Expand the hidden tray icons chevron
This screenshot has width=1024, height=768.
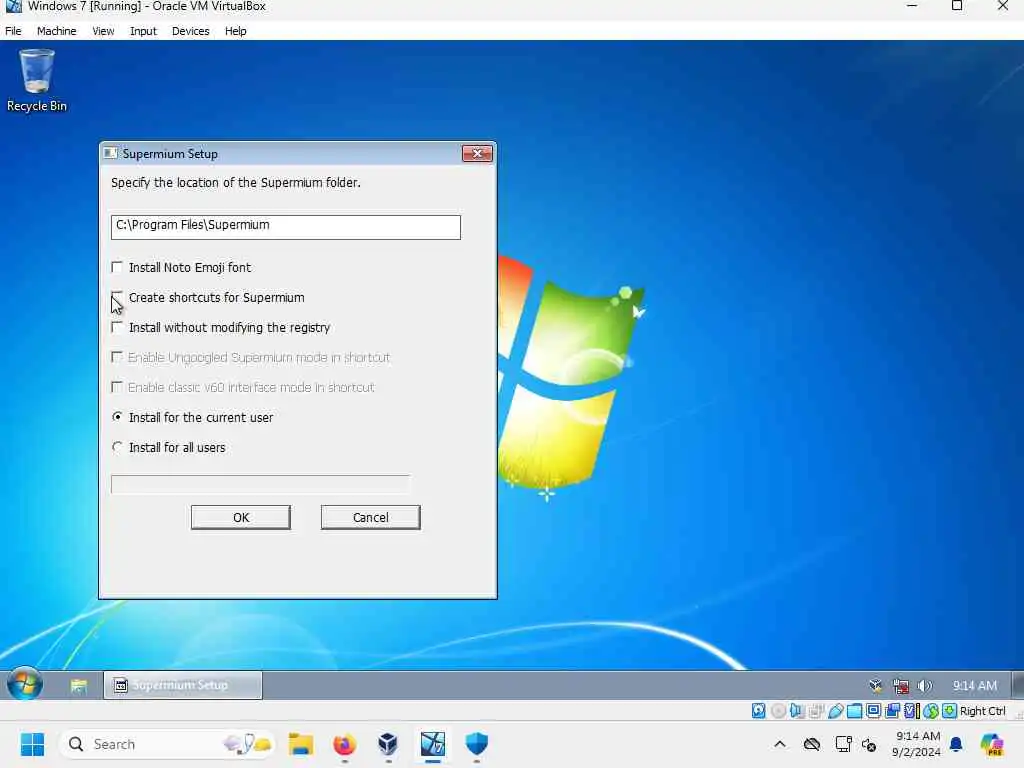pyautogui.click(x=780, y=744)
